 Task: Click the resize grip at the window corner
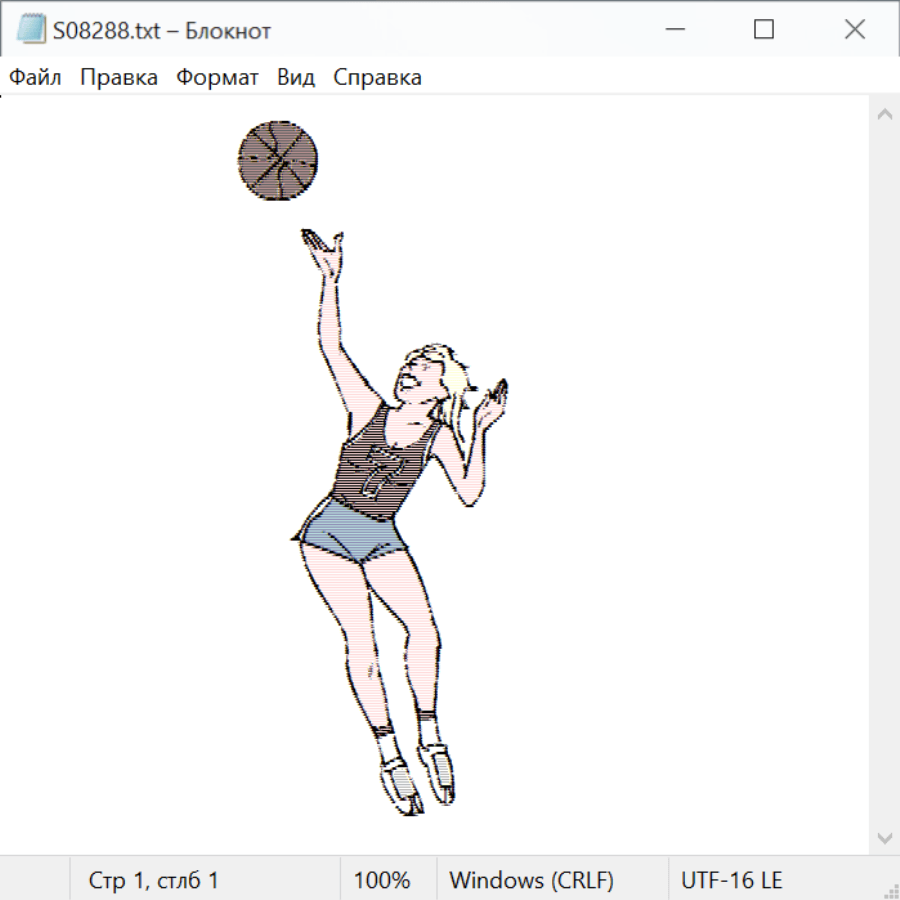pyautogui.click(x=890, y=890)
